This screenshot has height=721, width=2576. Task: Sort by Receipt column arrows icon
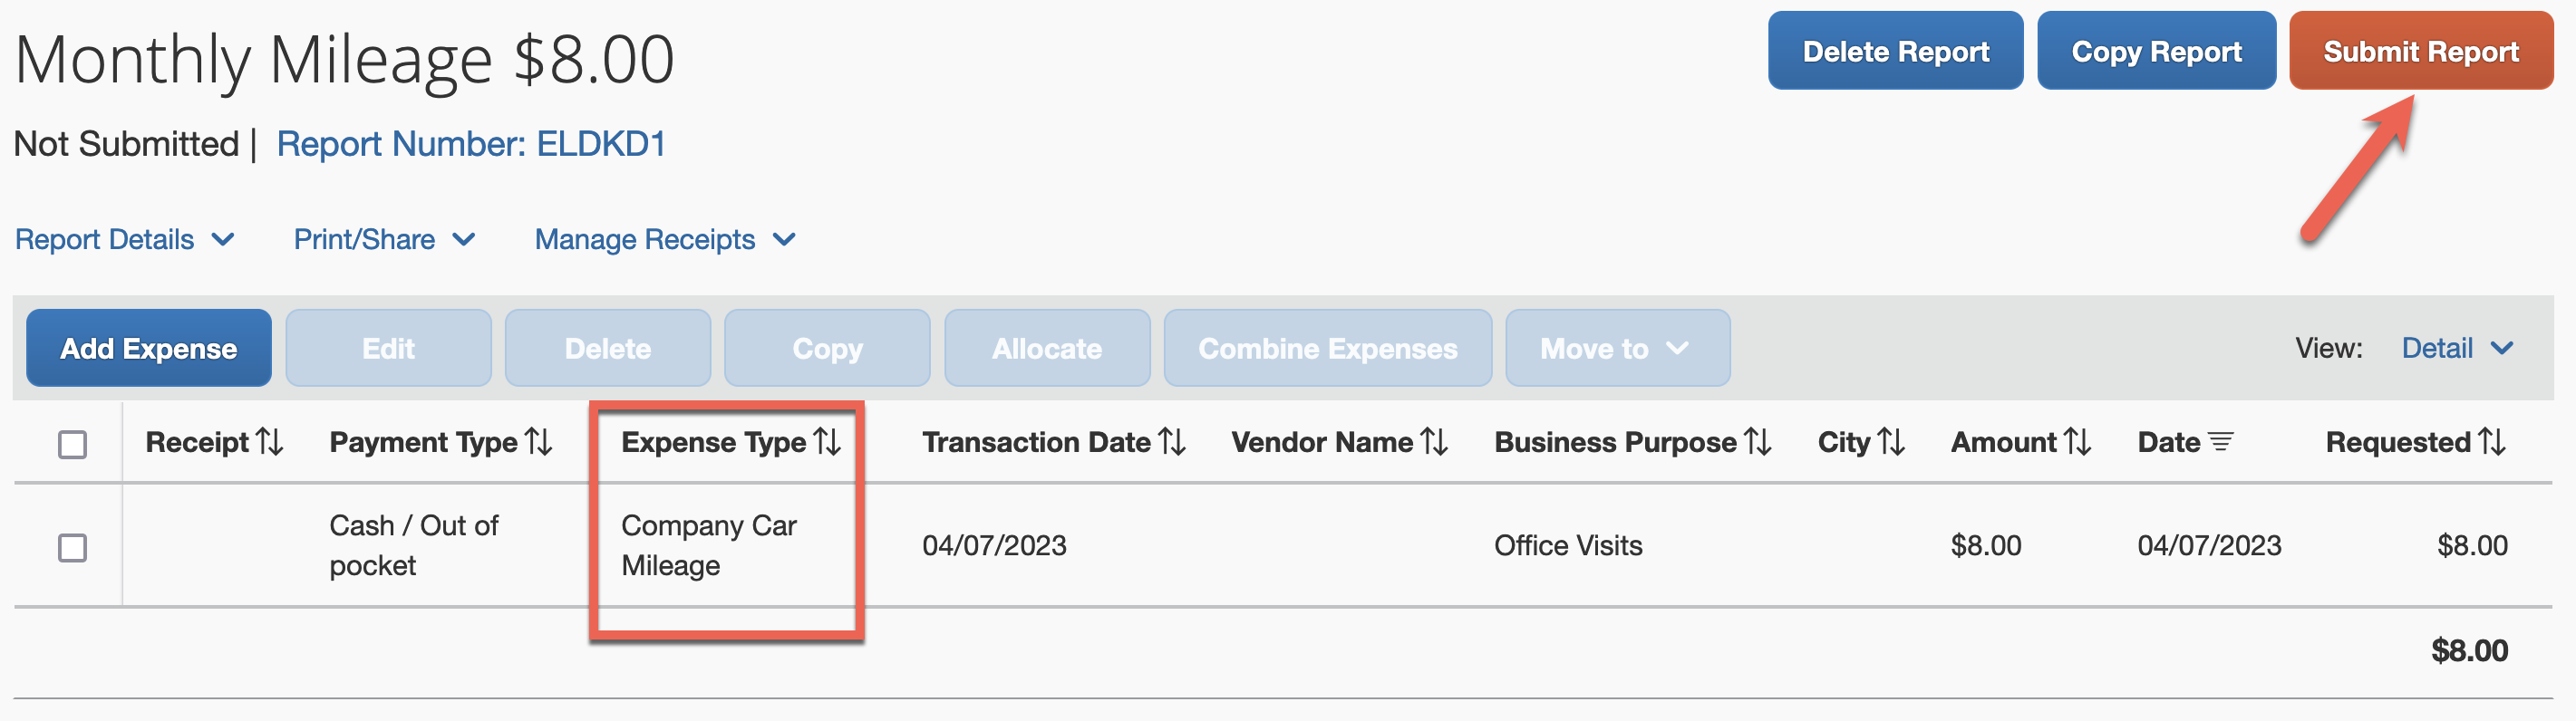[269, 442]
